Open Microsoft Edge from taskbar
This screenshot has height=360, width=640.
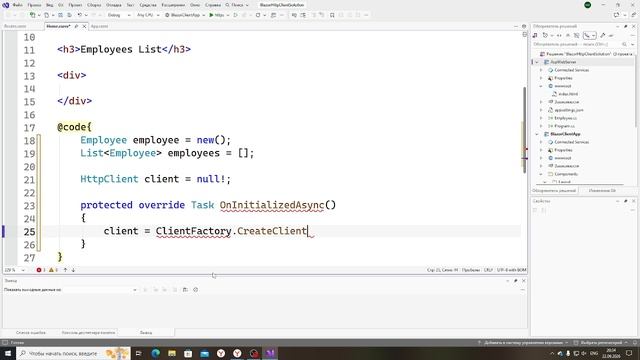[x=156, y=353]
